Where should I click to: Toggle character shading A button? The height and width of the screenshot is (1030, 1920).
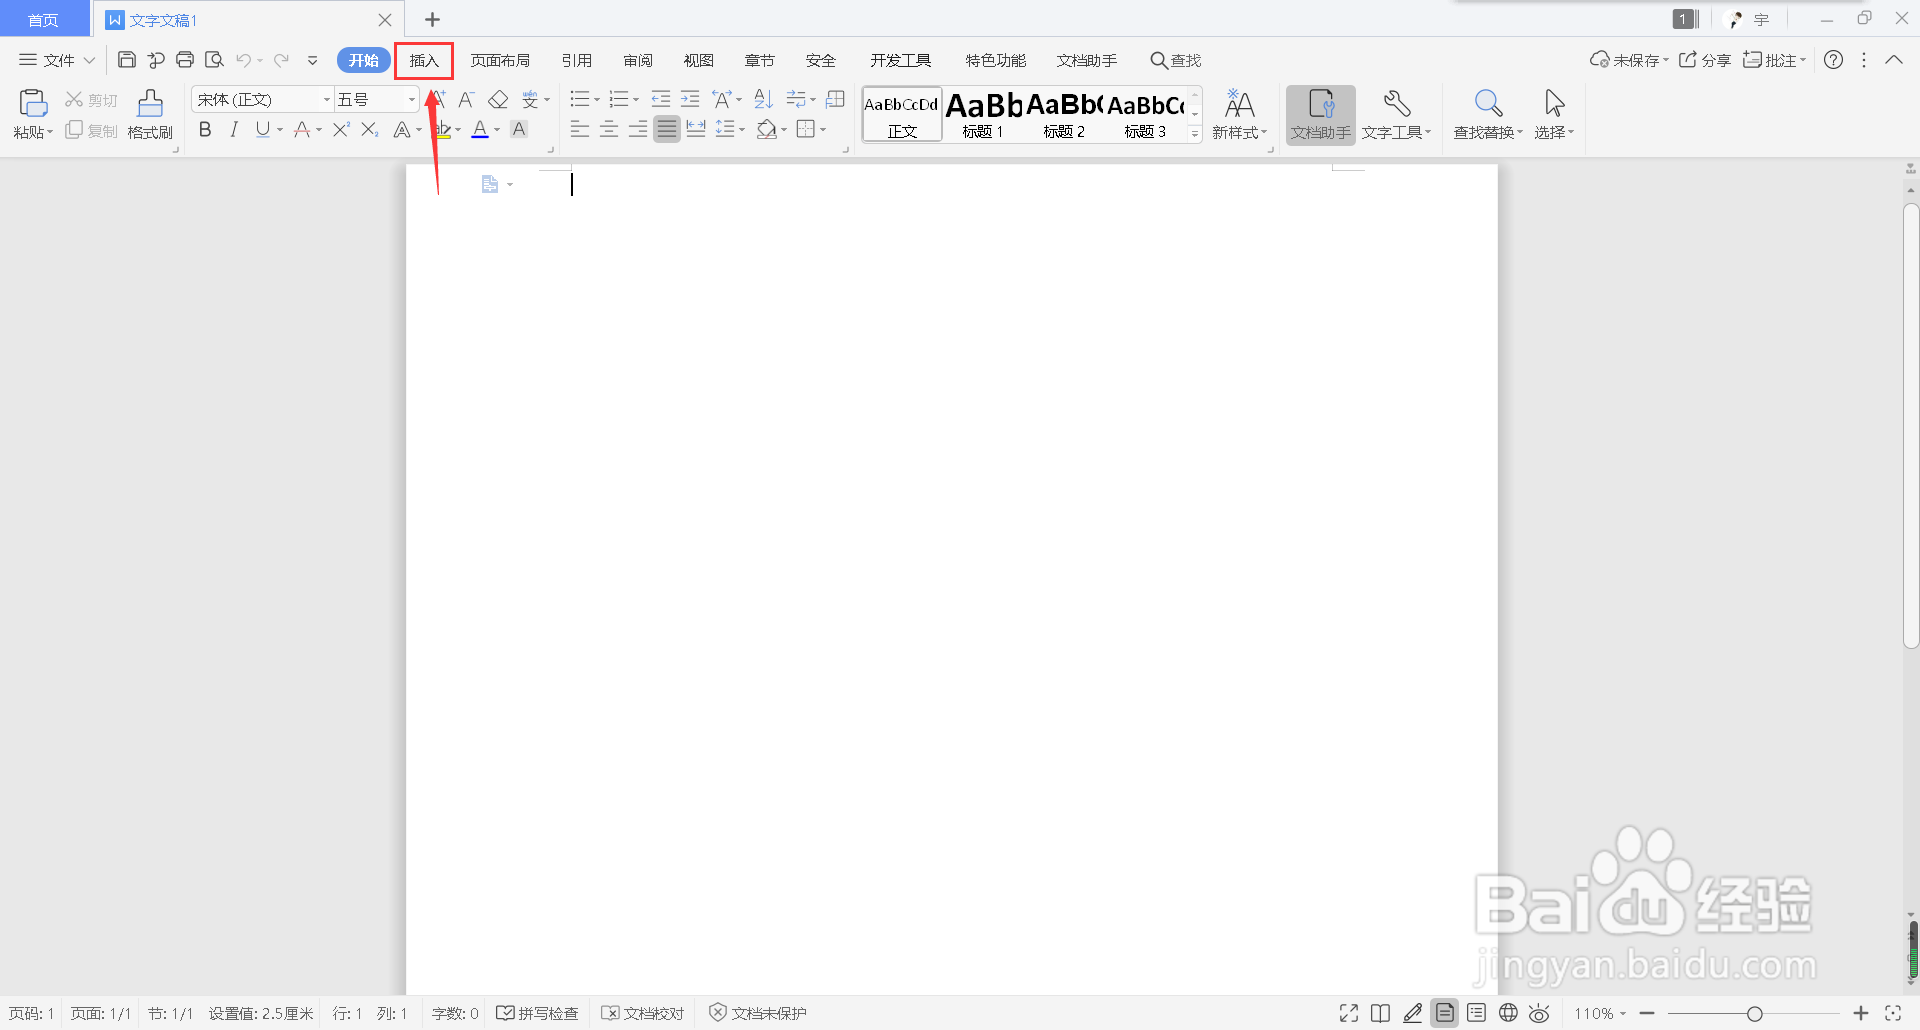(519, 129)
